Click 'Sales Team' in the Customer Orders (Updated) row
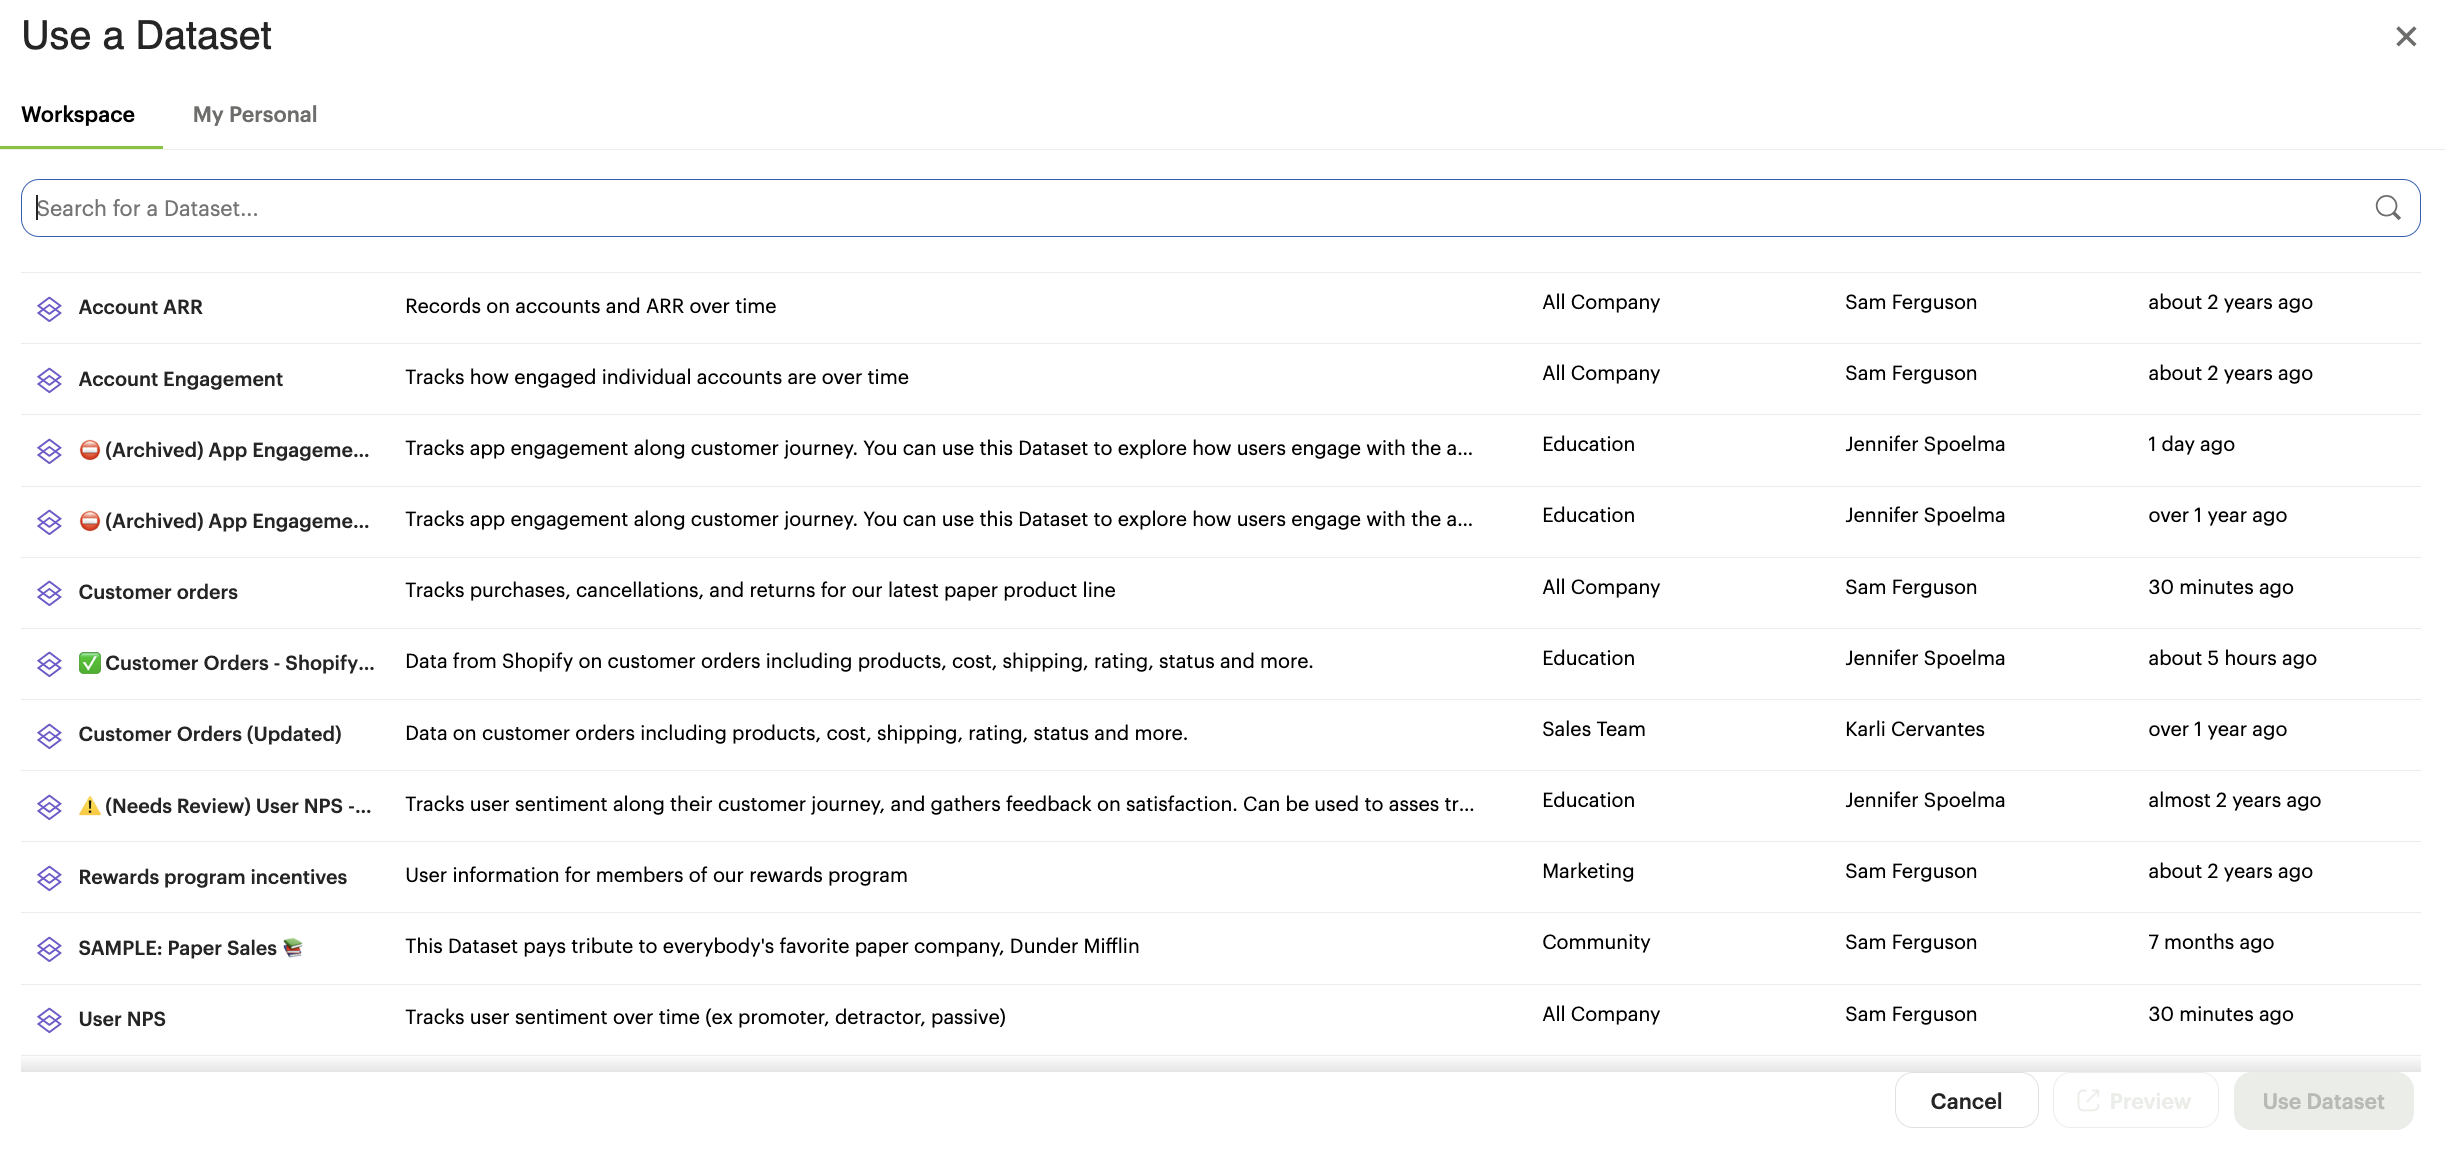 point(1593,729)
